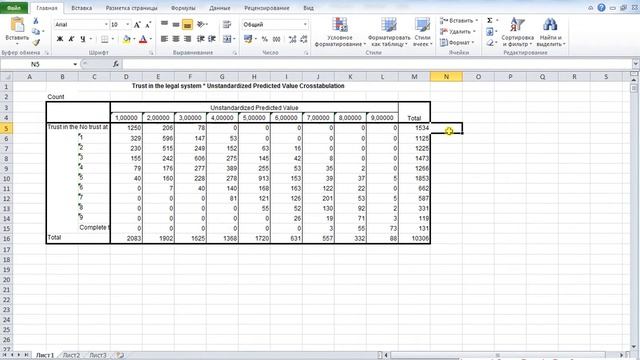Image resolution: width=640 pixels, height=360 pixels.
Task: Click the Fill down icon in editing group
Action: (490, 31)
